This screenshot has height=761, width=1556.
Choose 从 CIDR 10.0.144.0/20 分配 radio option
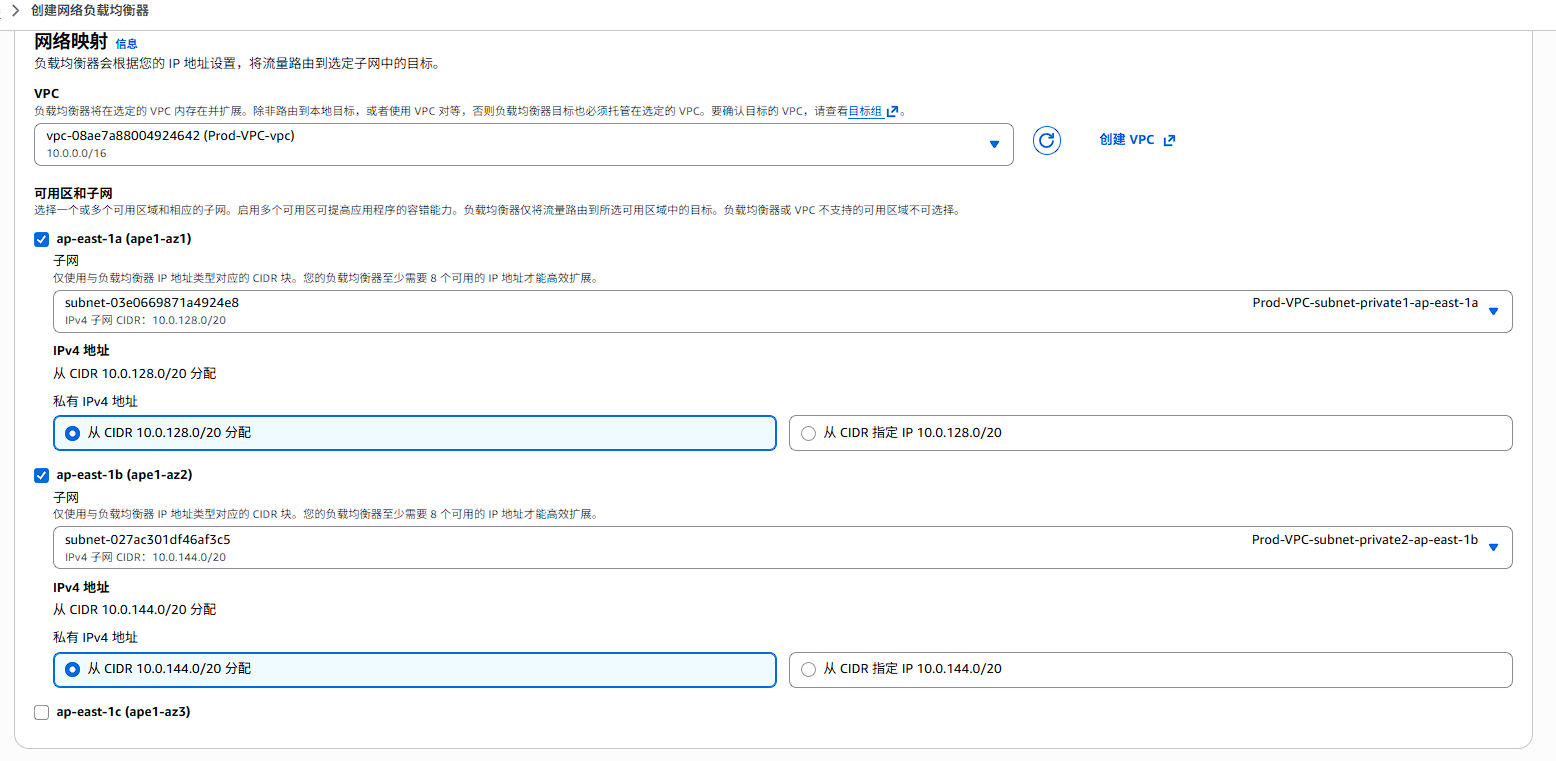point(72,670)
